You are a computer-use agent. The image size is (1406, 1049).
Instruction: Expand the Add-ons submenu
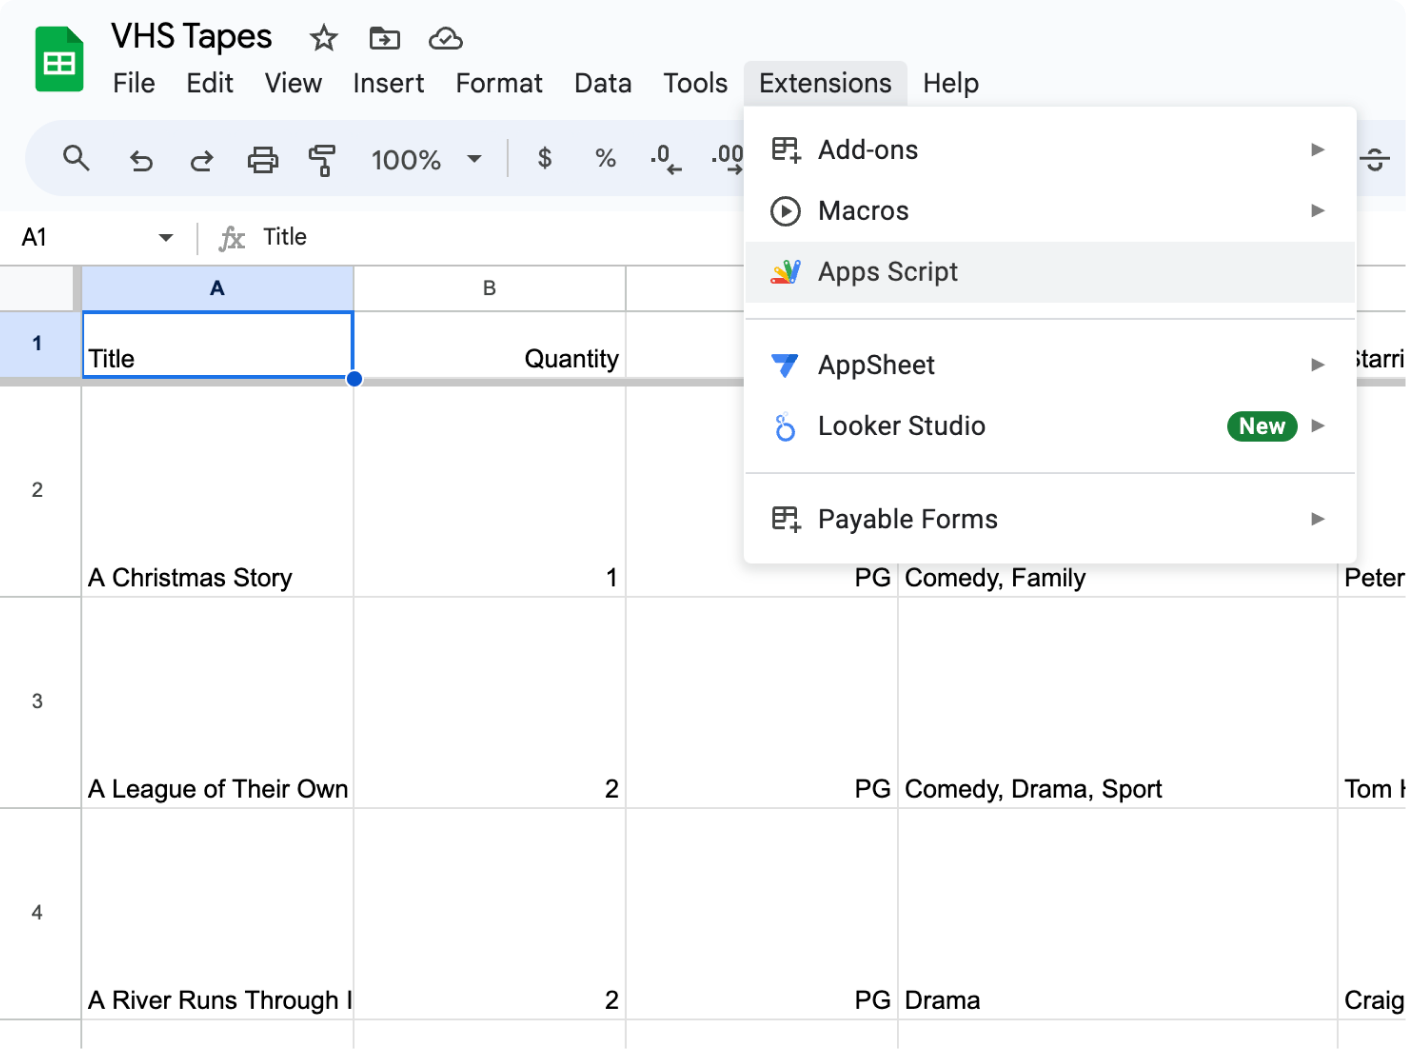tap(1050, 150)
